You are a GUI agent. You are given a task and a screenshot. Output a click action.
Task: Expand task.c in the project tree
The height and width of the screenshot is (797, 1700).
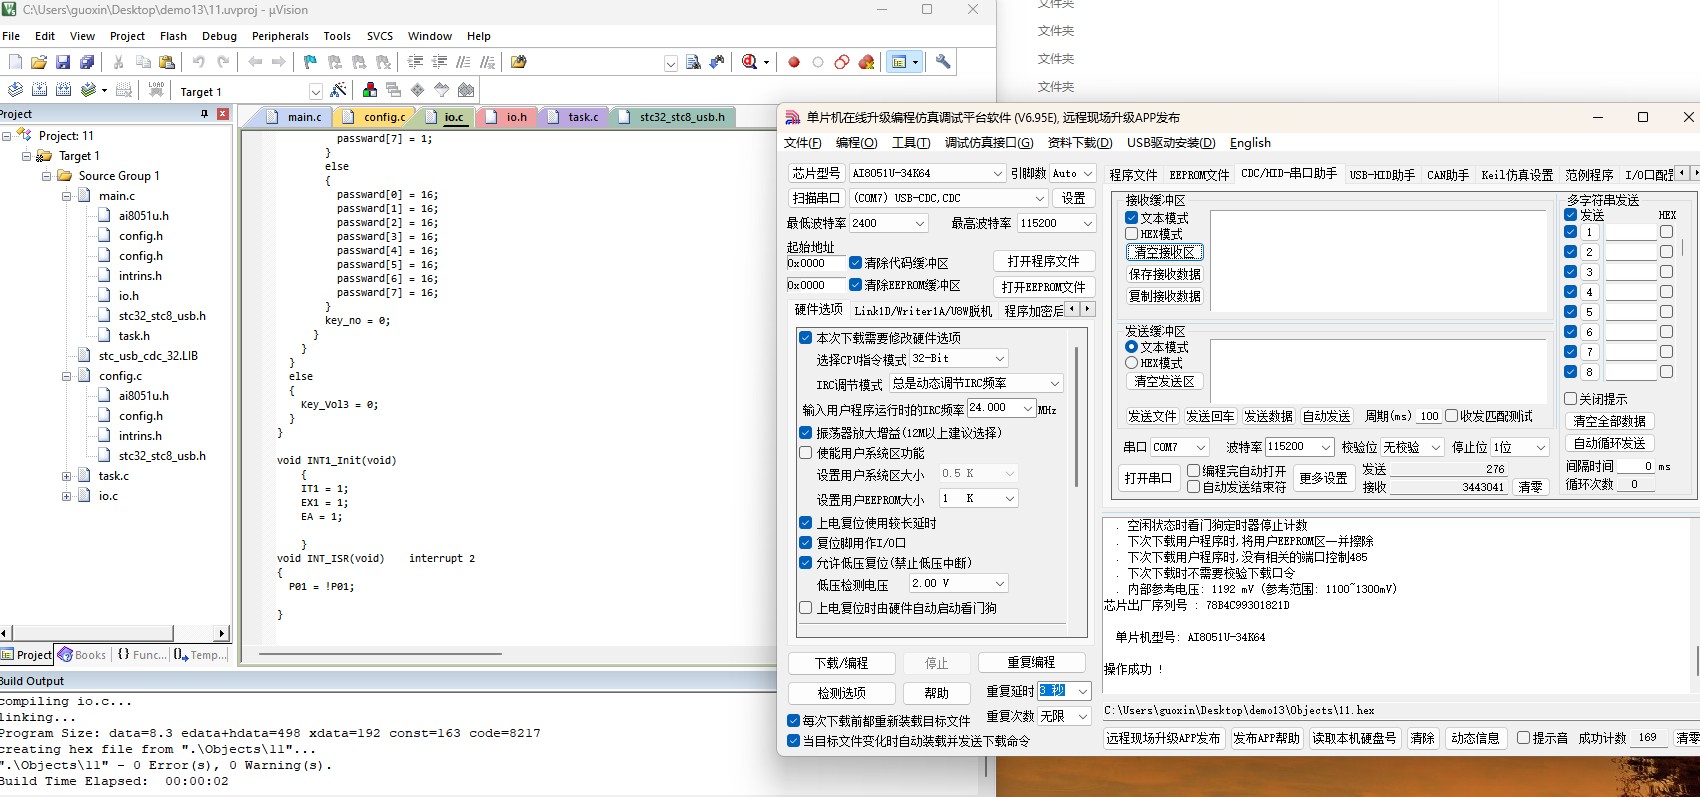click(x=67, y=476)
